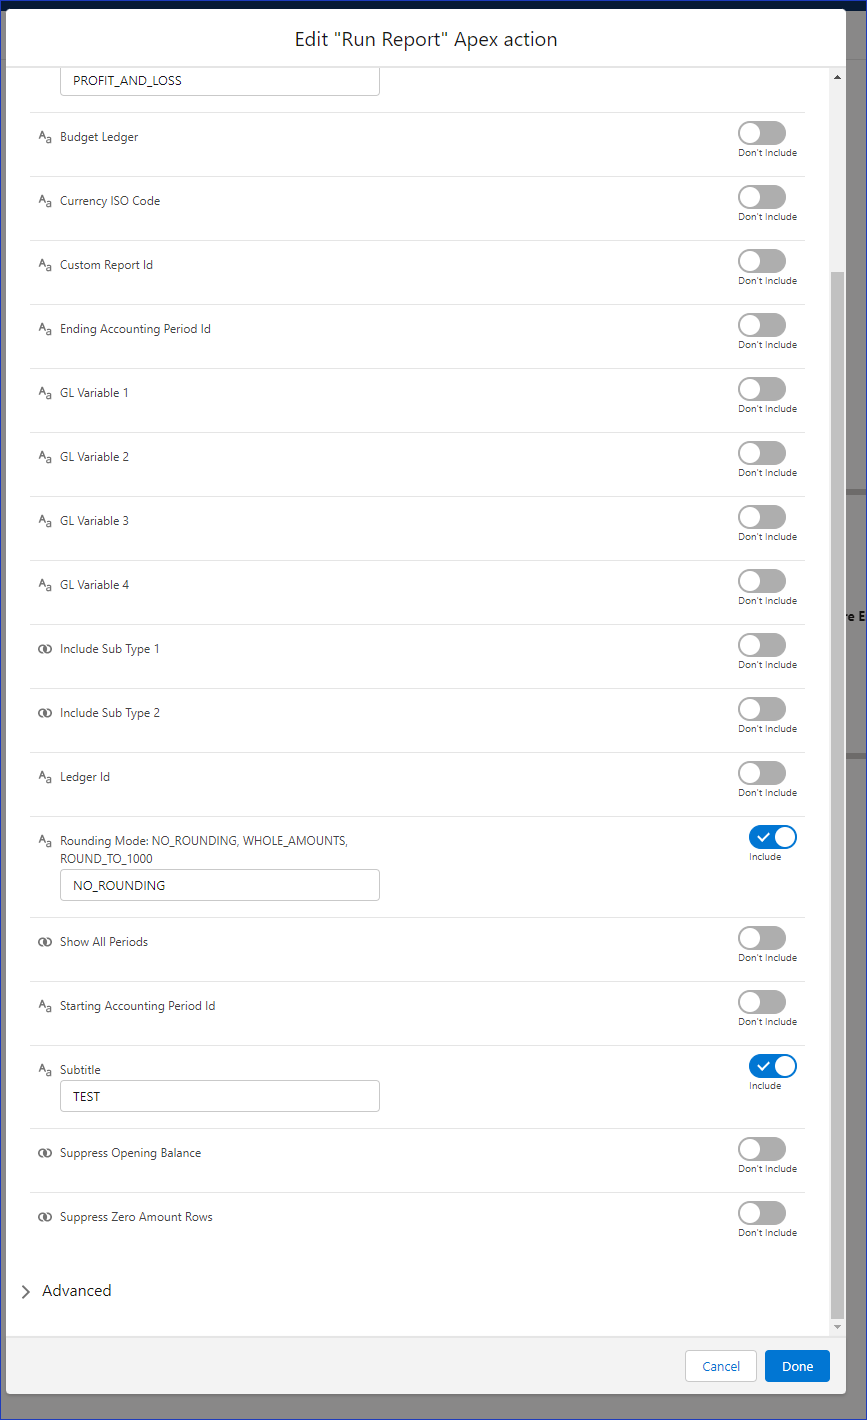Image resolution: width=867 pixels, height=1420 pixels.
Task: Enable the Currency ISO Code toggle
Action: point(762,197)
